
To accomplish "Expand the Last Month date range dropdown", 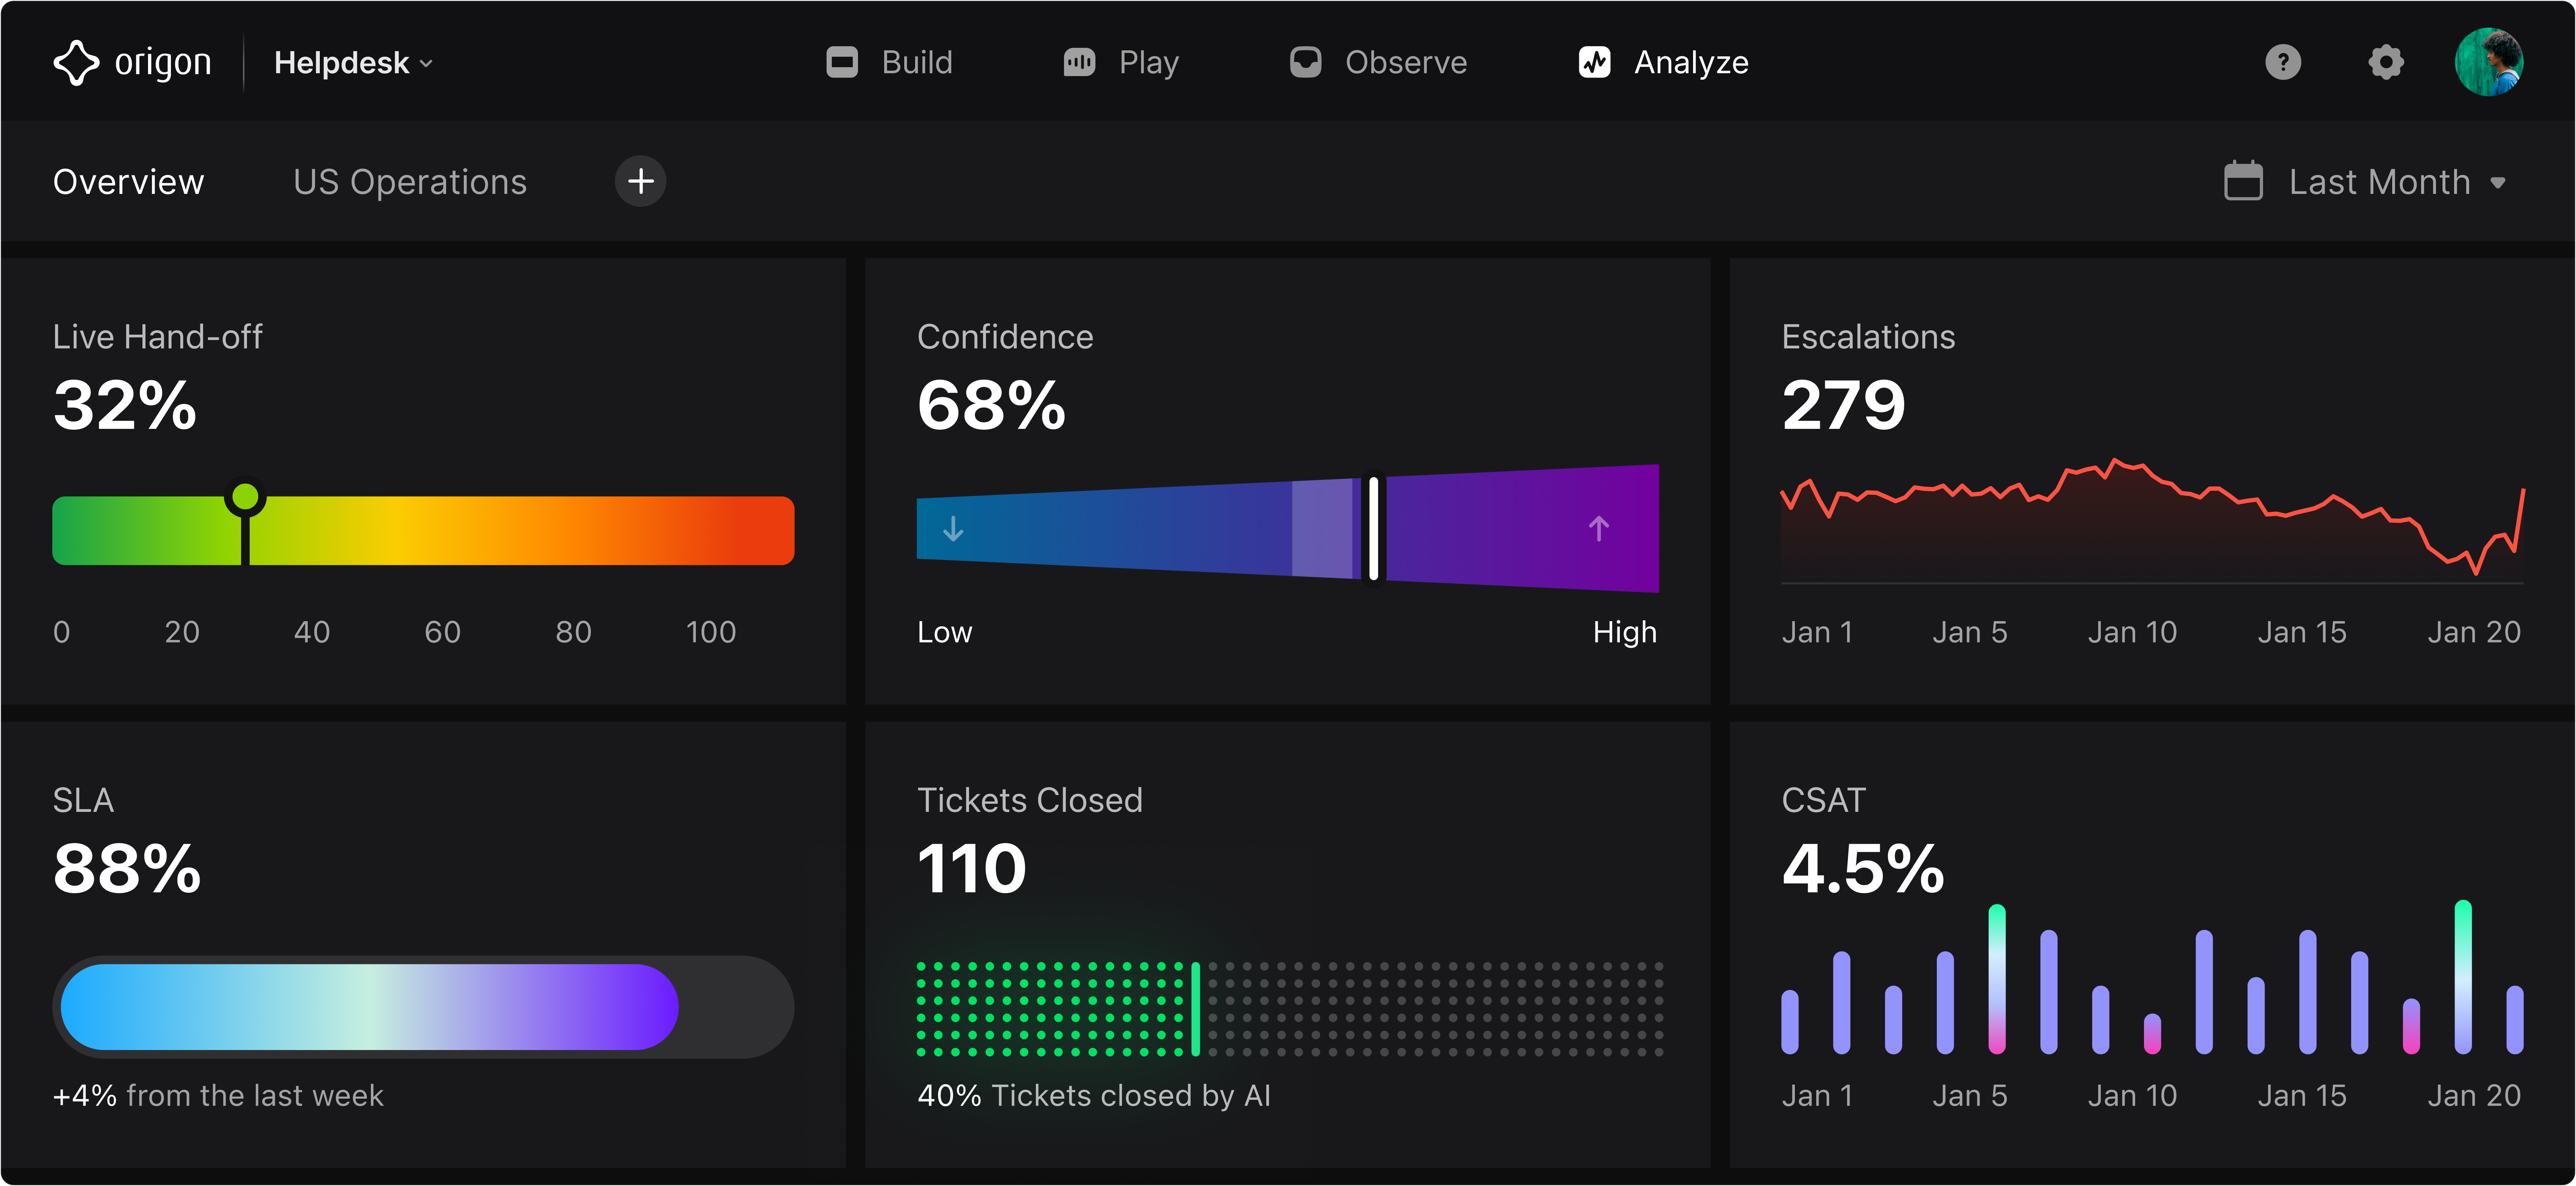I will (x=2365, y=182).
